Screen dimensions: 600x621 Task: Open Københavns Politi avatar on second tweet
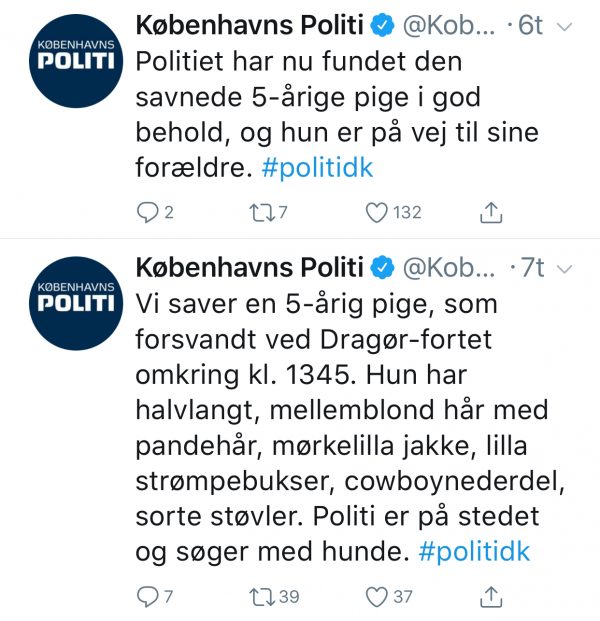coord(76,303)
